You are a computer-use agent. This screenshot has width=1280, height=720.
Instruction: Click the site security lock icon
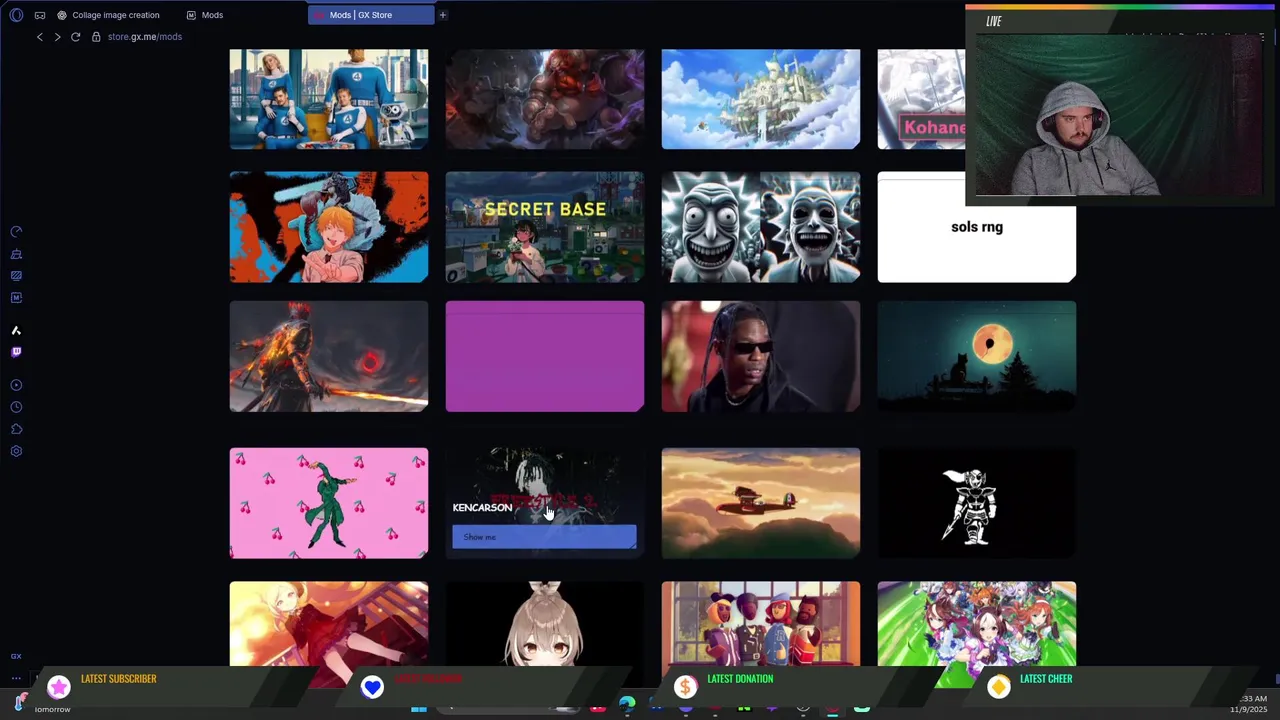(96, 37)
